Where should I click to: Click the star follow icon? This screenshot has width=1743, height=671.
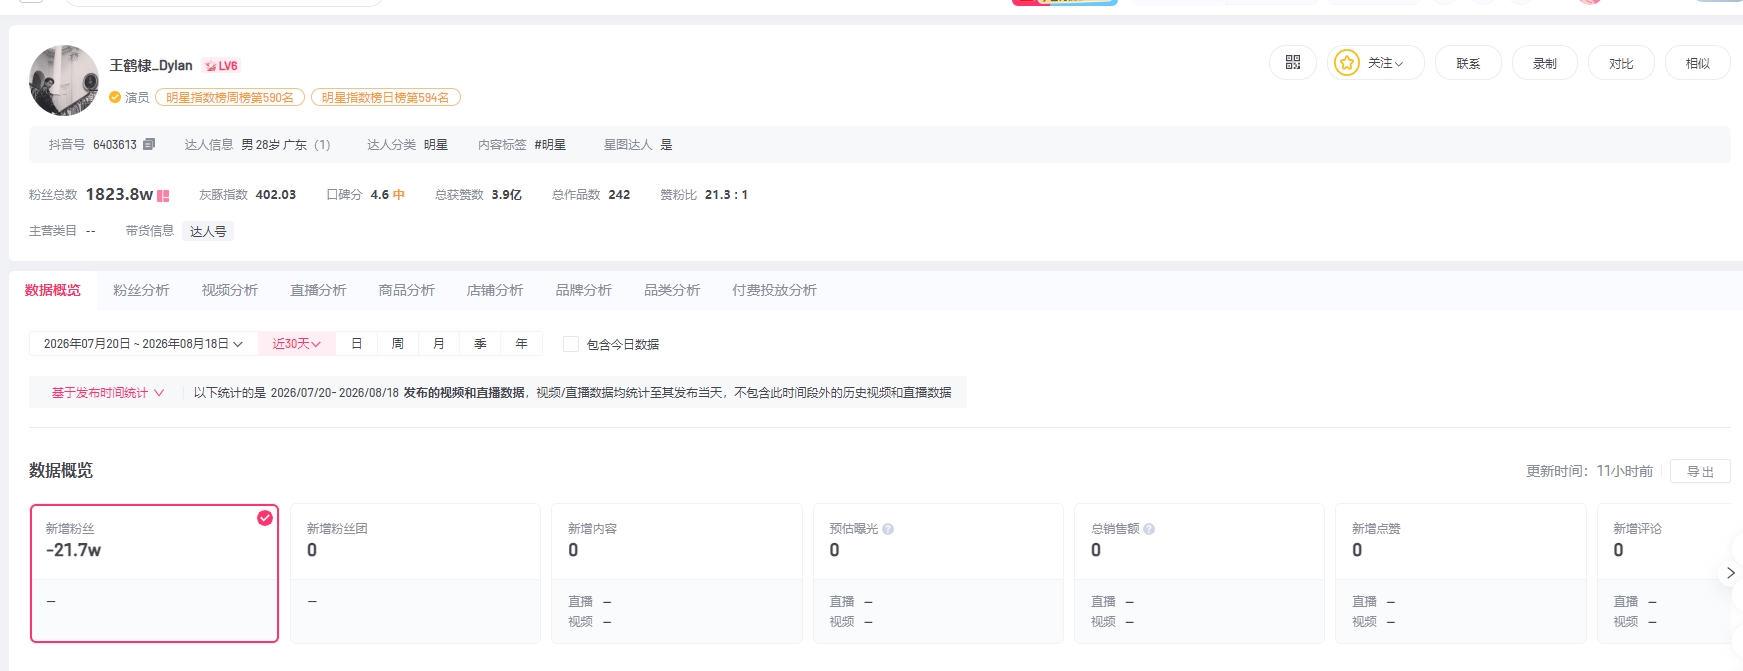[1347, 63]
